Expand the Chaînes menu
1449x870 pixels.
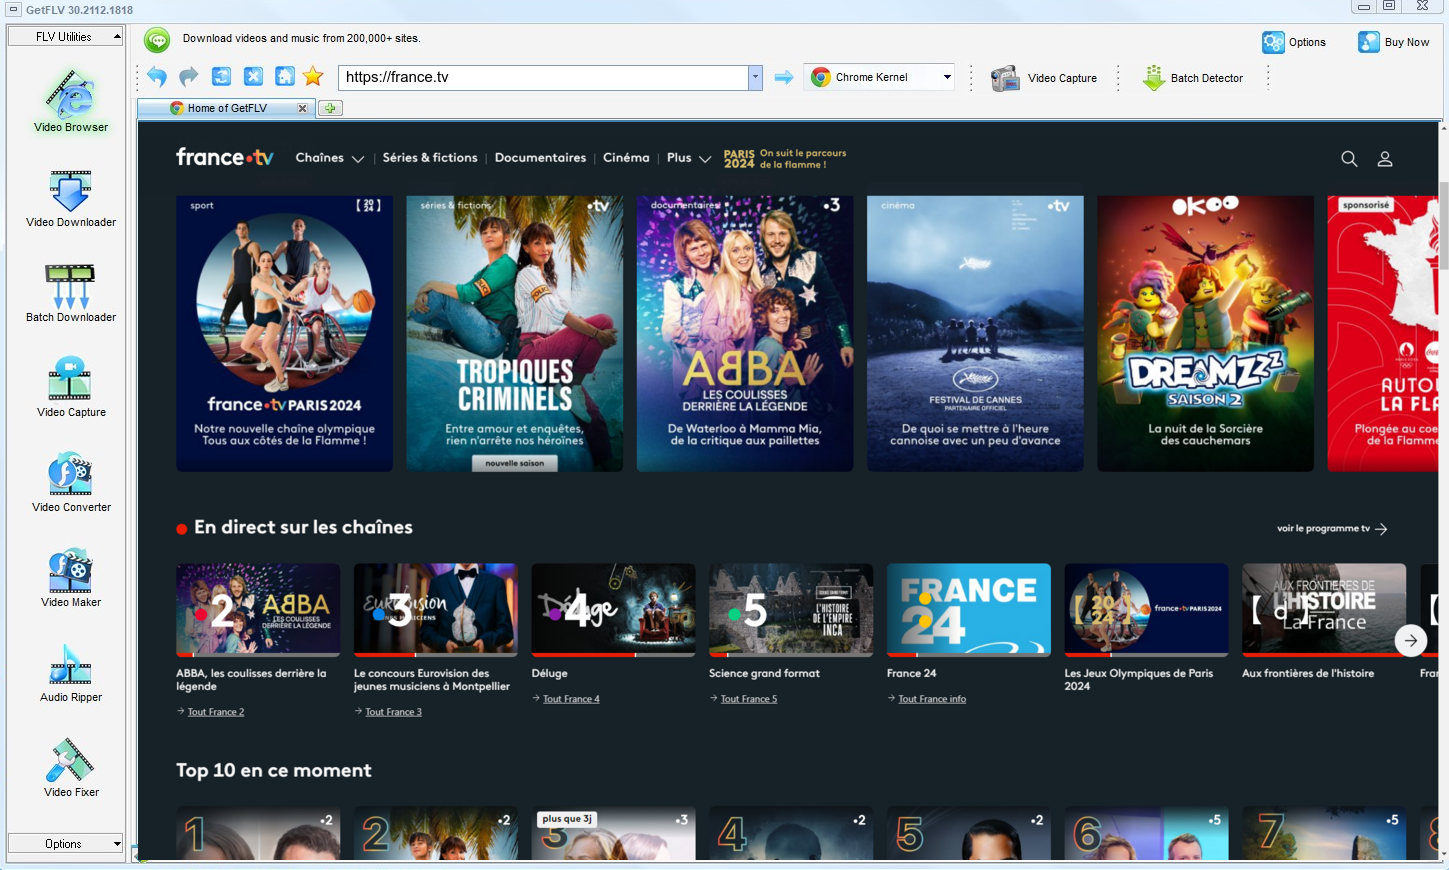[x=330, y=158]
